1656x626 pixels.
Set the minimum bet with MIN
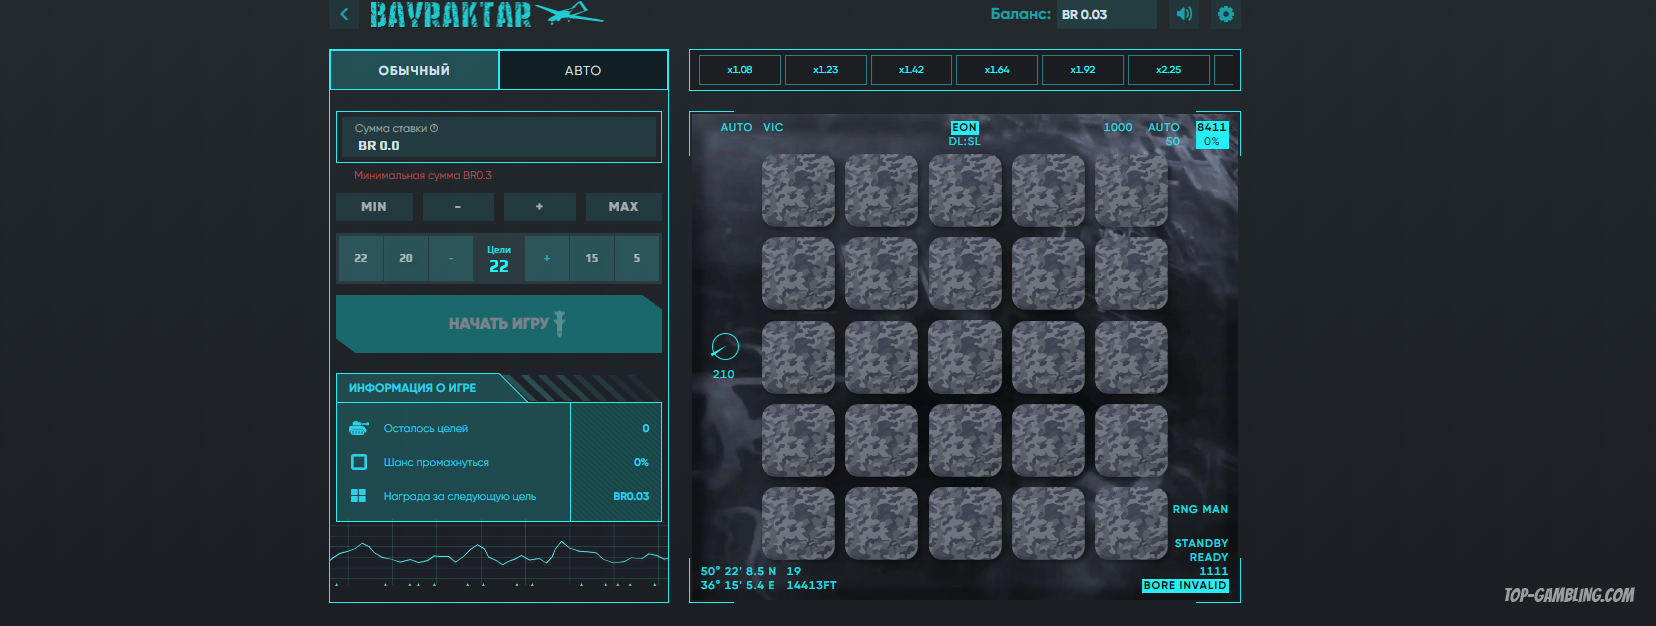pyautogui.click(x=374, y=207)
